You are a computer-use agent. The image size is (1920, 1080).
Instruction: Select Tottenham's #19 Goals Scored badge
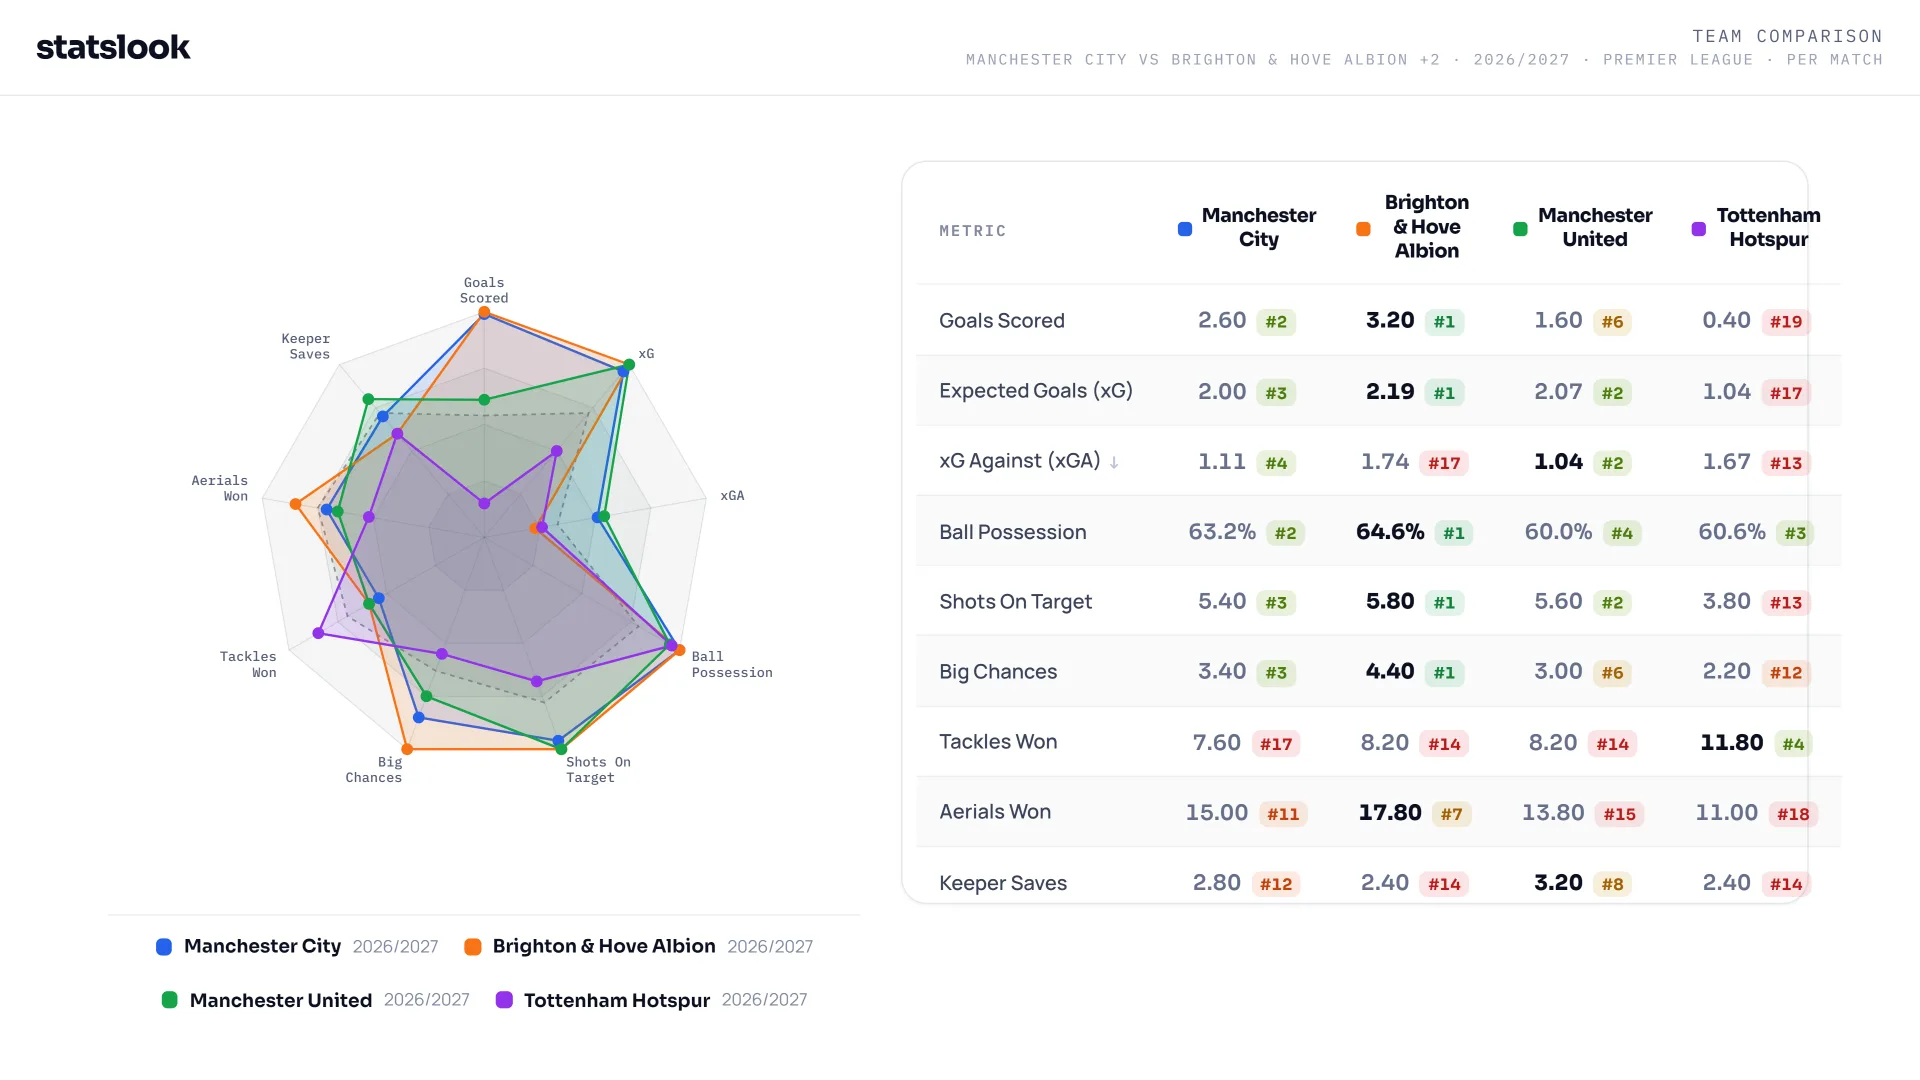pos(1786,322)
